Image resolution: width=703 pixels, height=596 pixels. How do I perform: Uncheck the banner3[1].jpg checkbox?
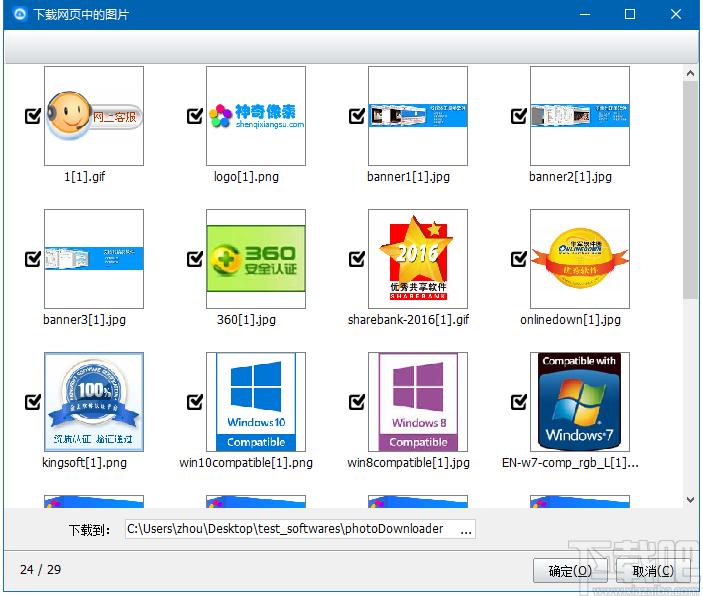[x=33, y=259]
